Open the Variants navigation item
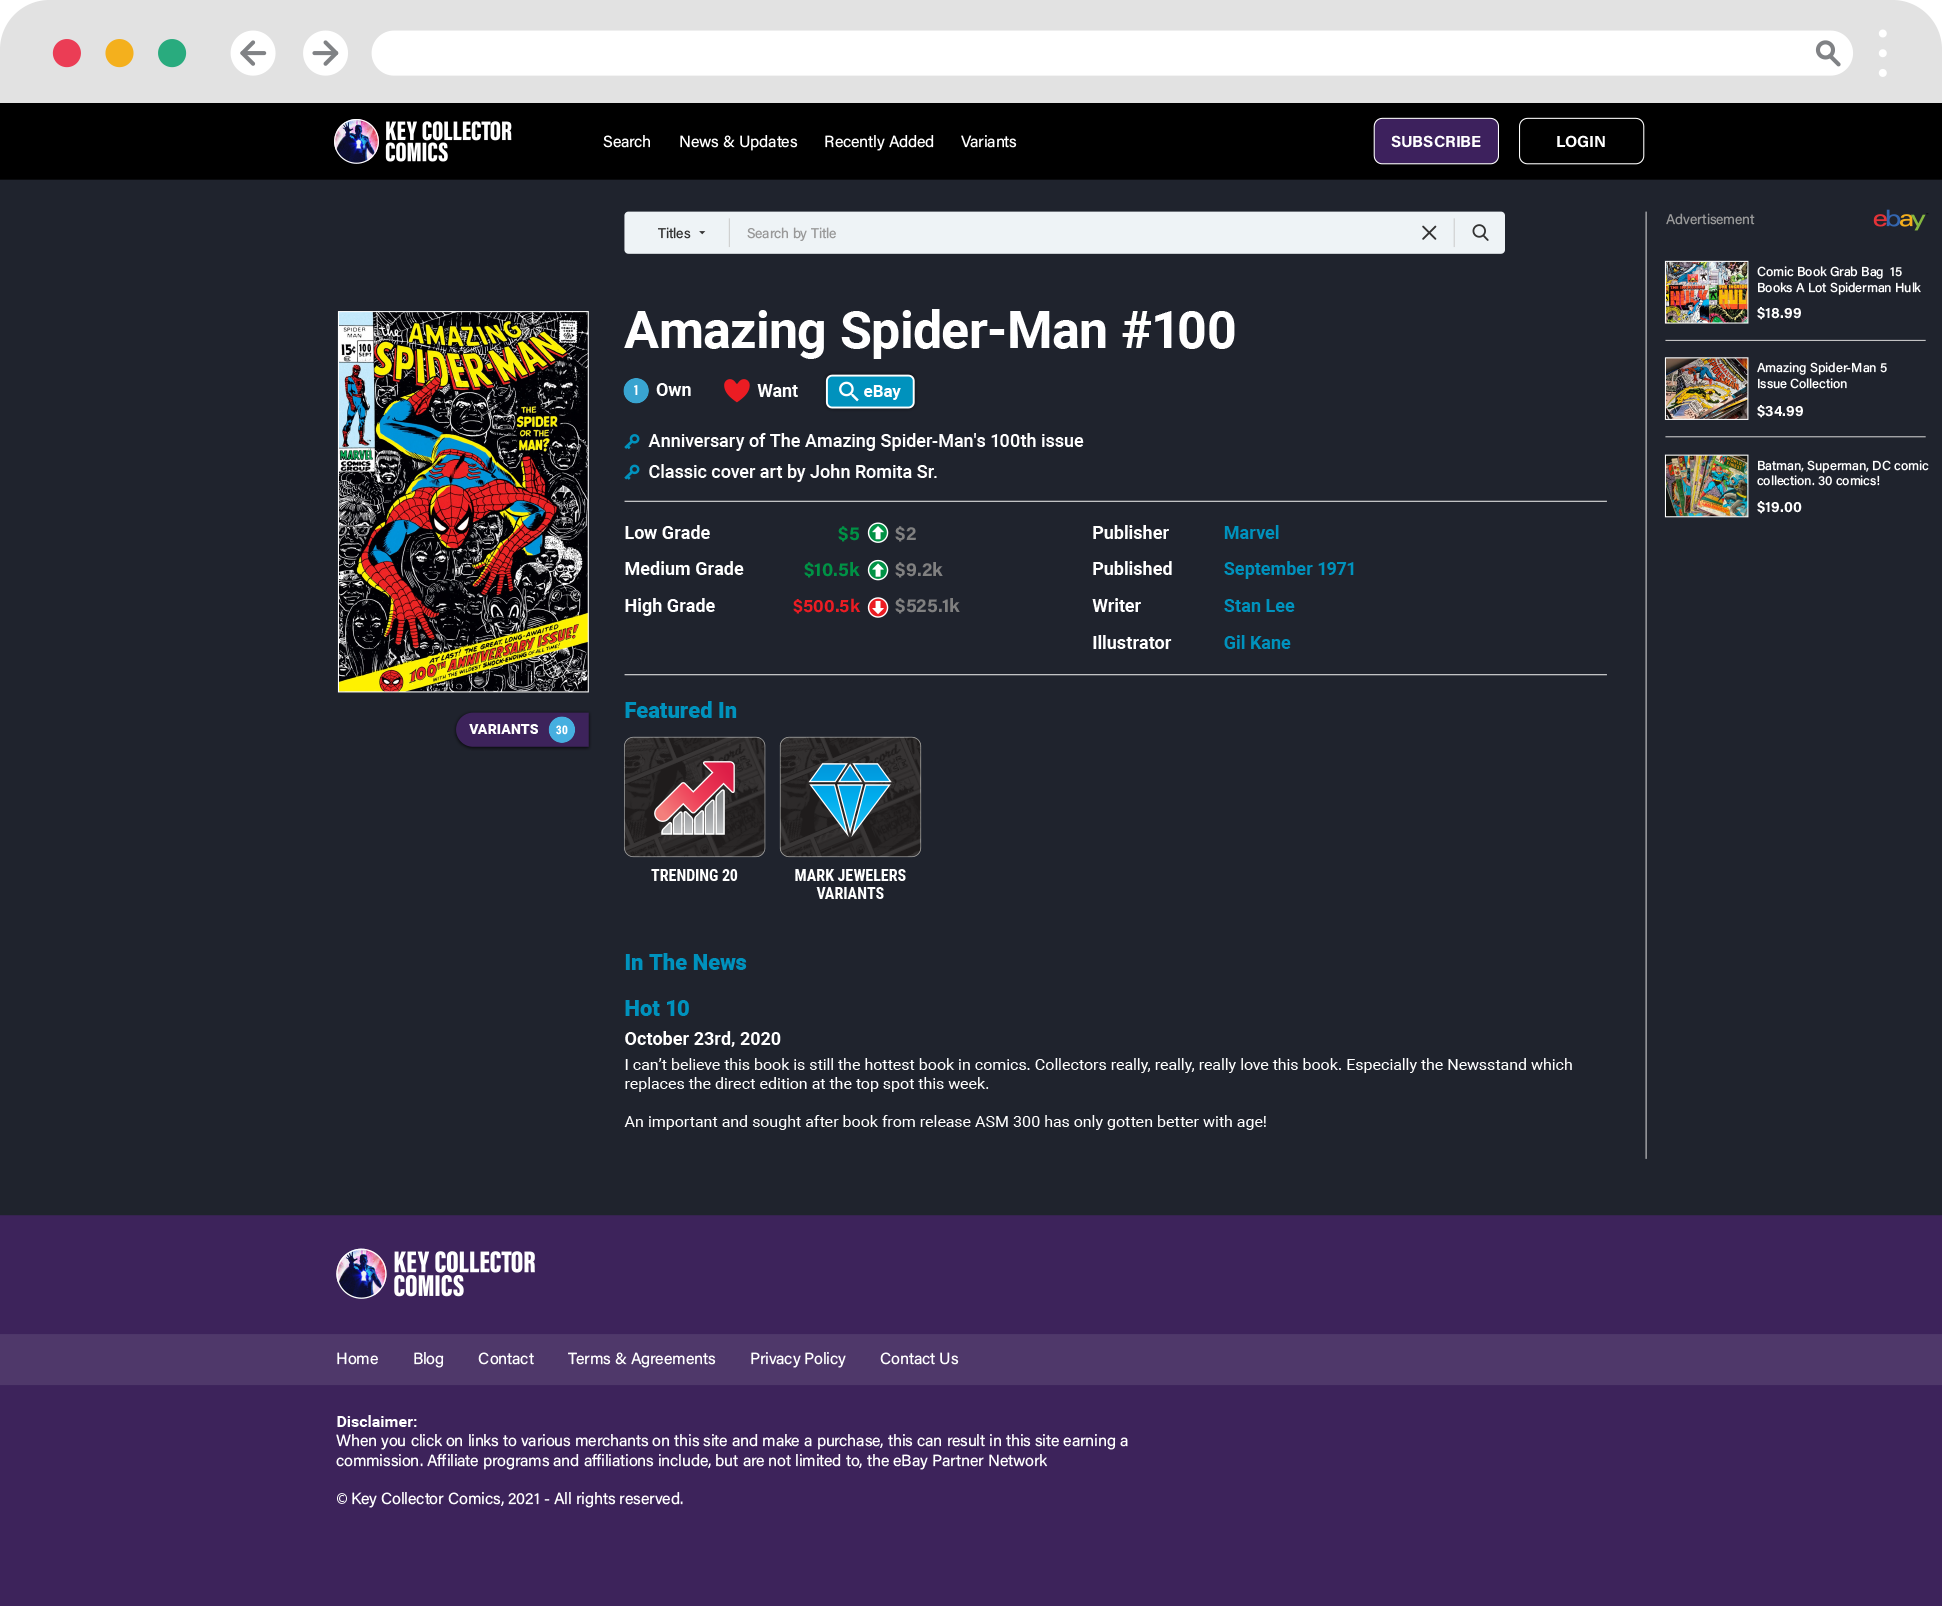Image resolution: width=1942 pixels, height=1606 pixels. click(988, 142)
